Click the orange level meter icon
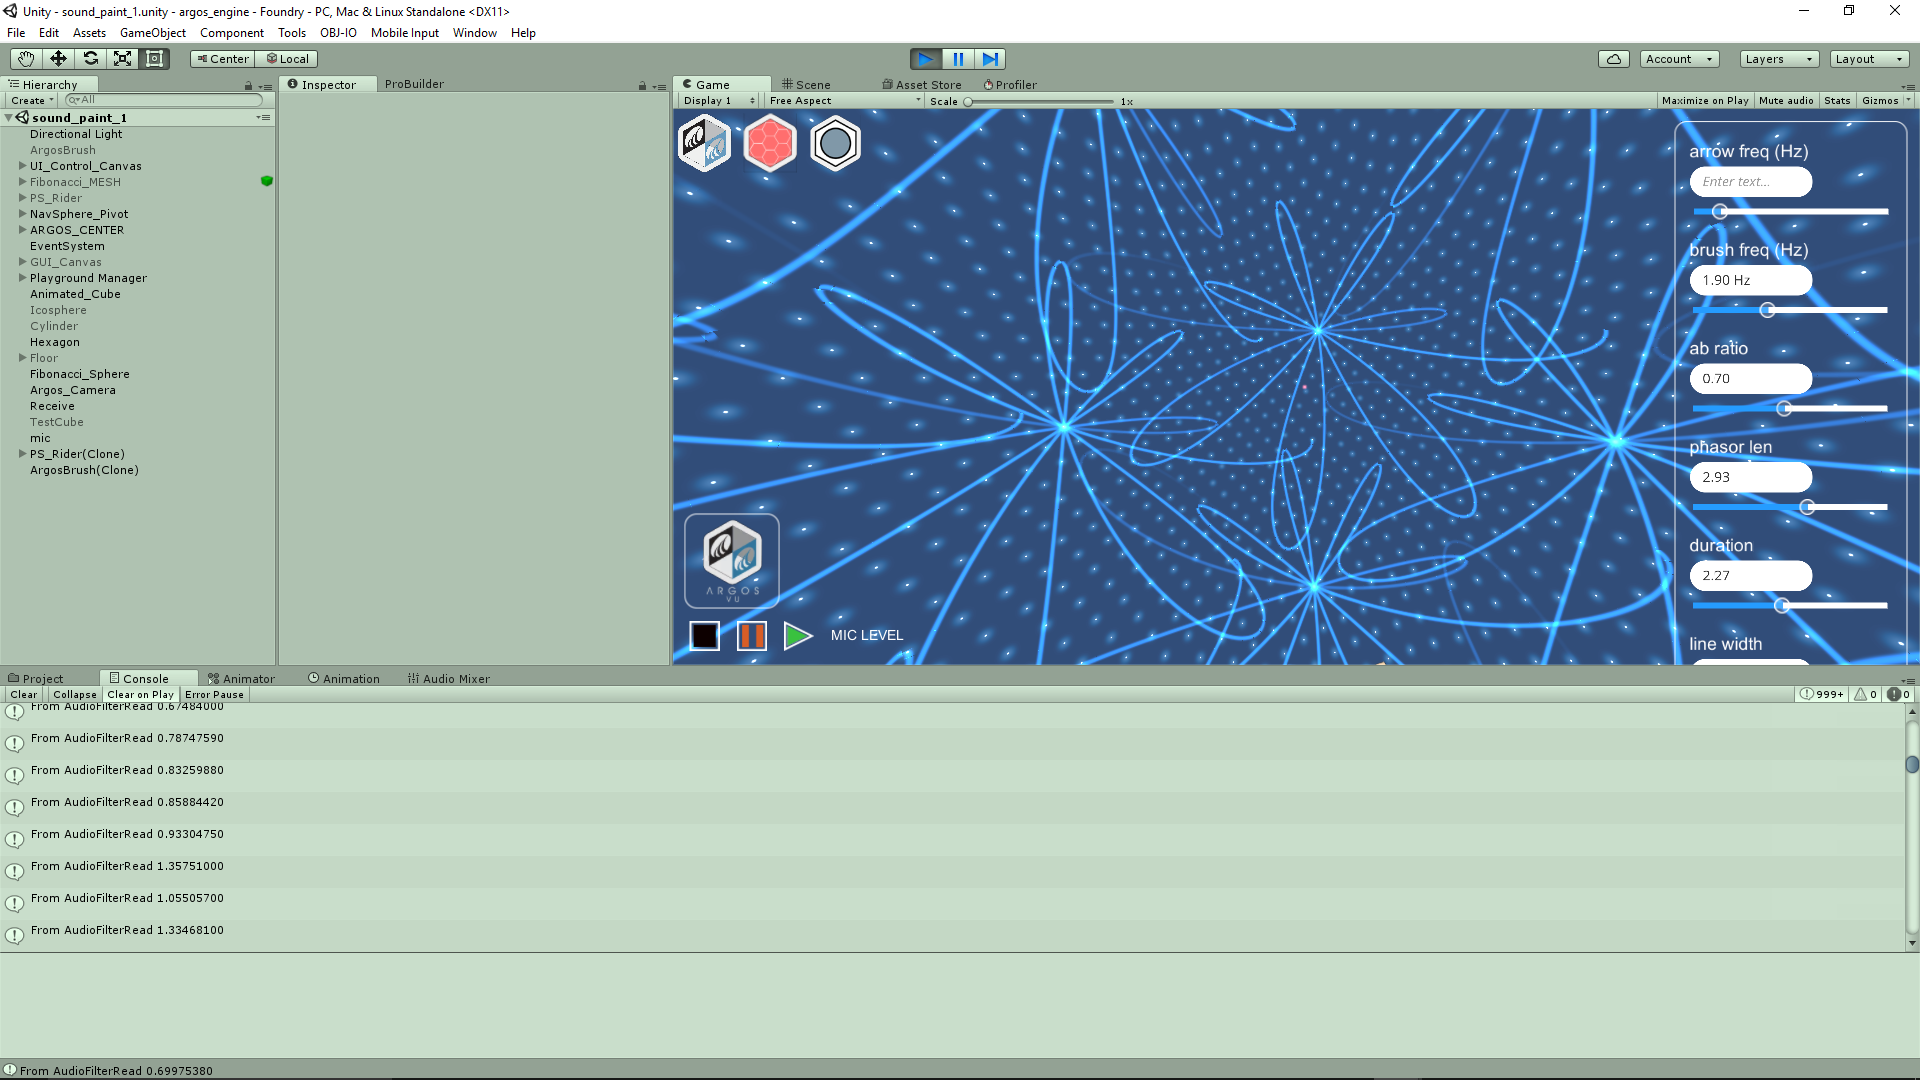This screenshot has width=1920, height=1080. point(752,636)
